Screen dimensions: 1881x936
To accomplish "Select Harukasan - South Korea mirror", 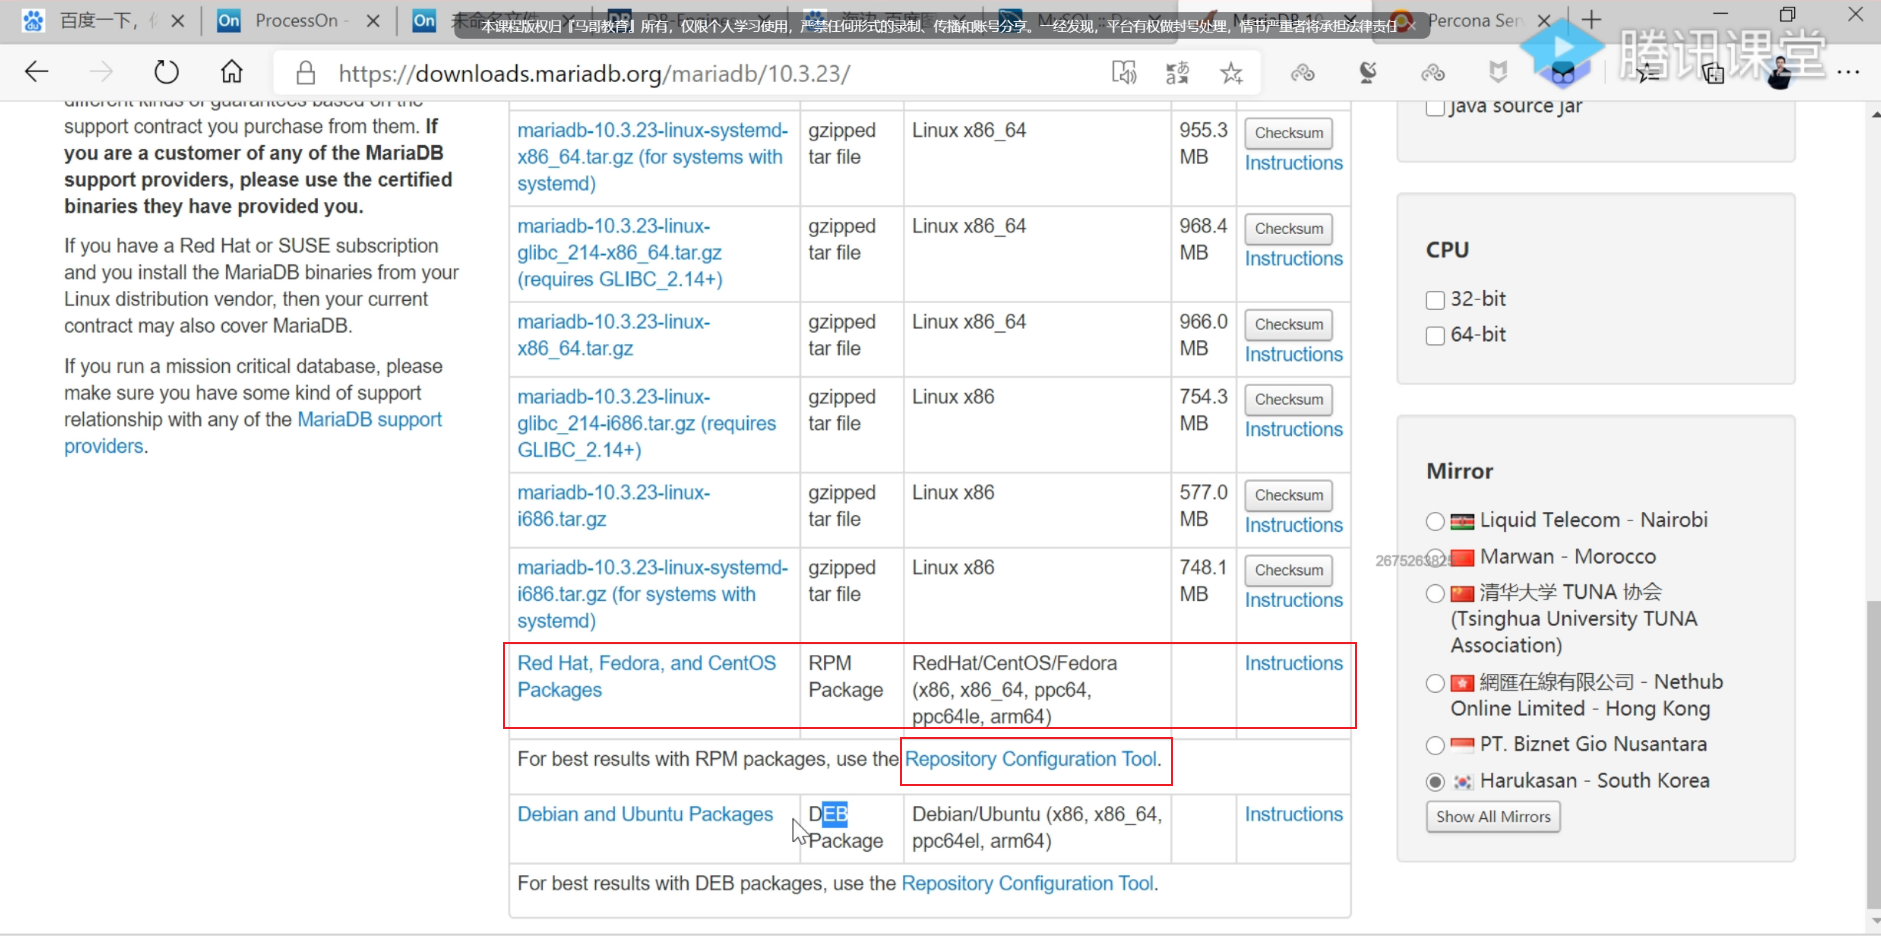I will 1435,781.
